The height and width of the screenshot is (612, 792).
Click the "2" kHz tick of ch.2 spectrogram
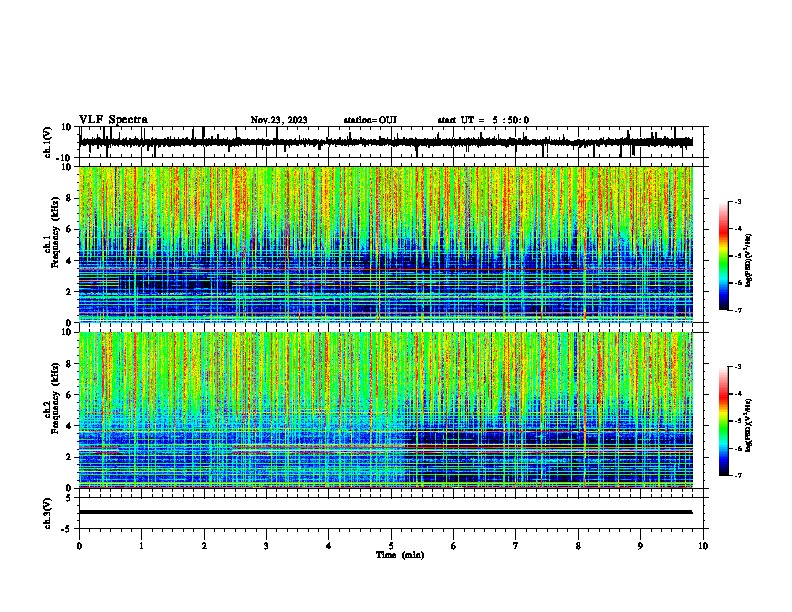click(70, 457)
